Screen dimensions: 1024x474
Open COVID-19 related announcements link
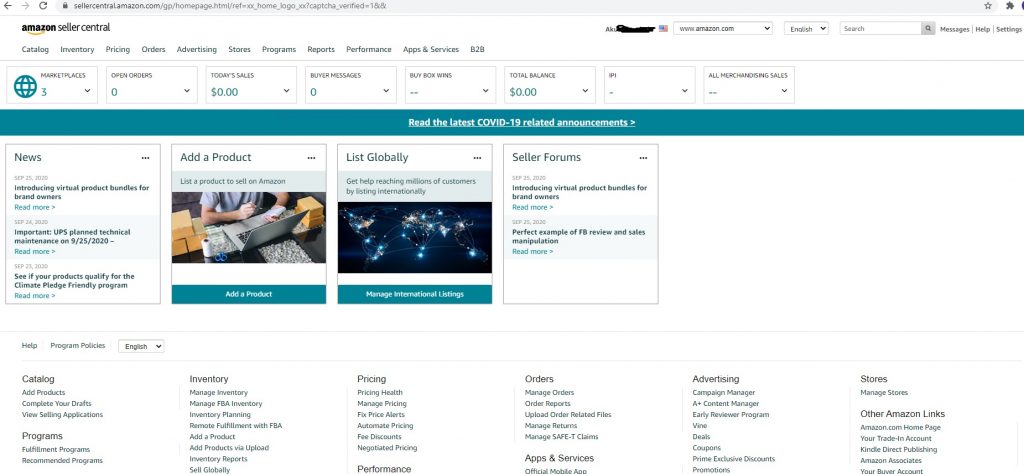(522, 123)
